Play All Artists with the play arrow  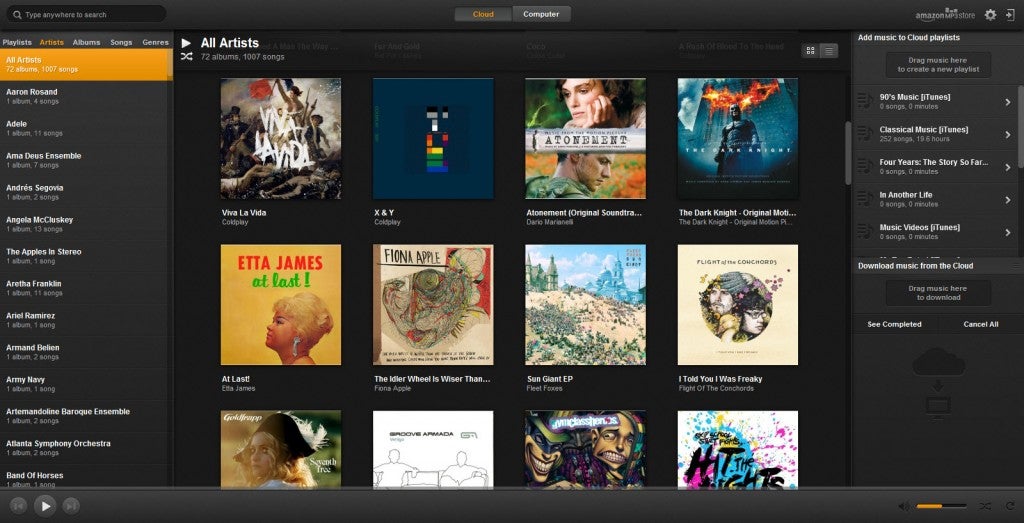click(186, 43)
